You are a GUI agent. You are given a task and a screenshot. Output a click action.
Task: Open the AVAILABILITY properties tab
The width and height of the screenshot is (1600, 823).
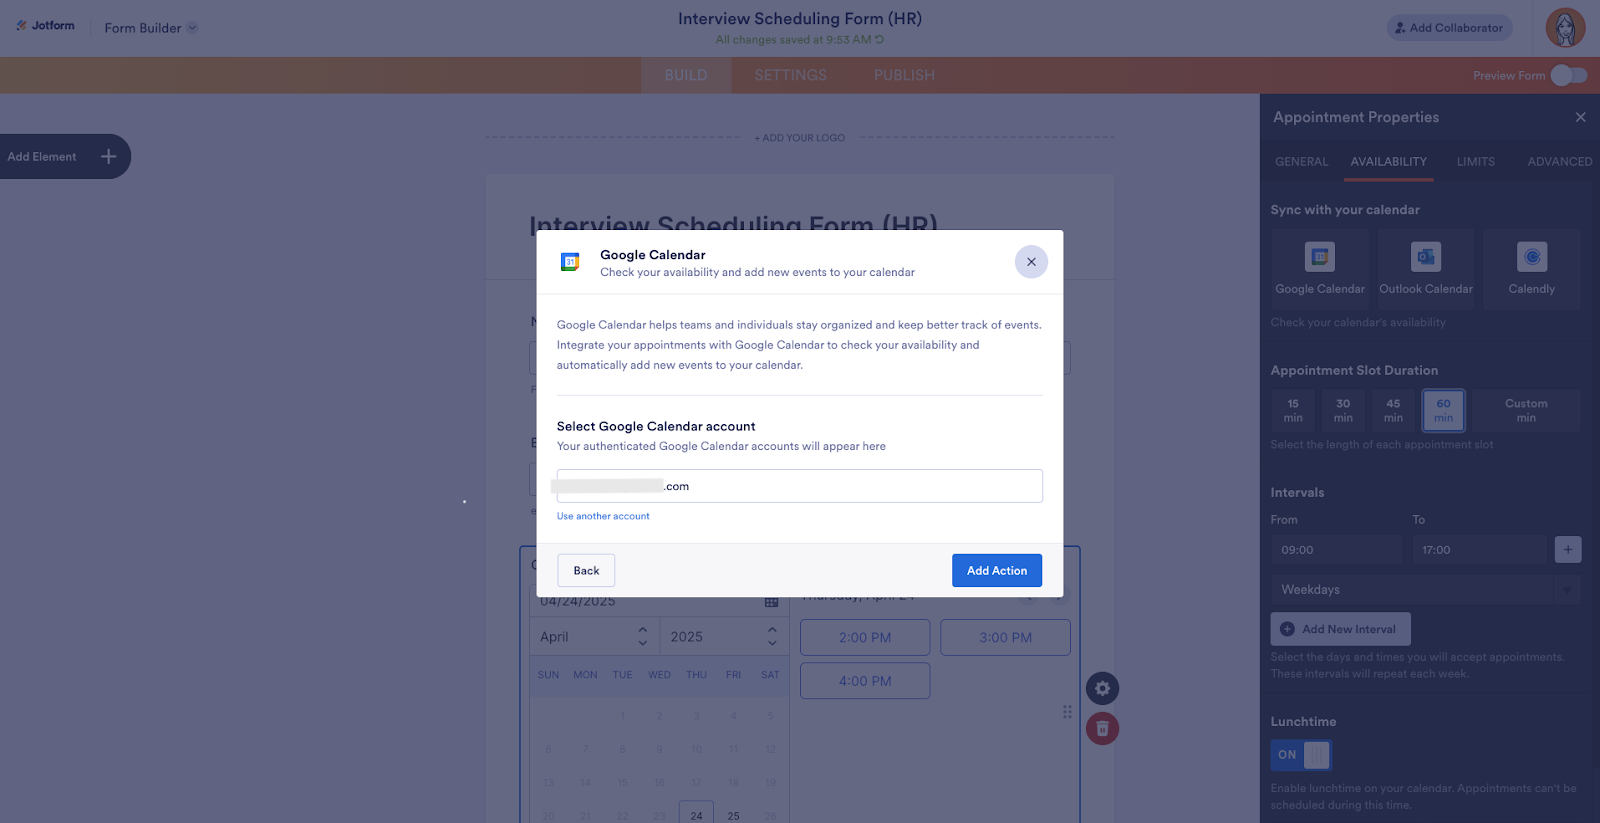1389,162
